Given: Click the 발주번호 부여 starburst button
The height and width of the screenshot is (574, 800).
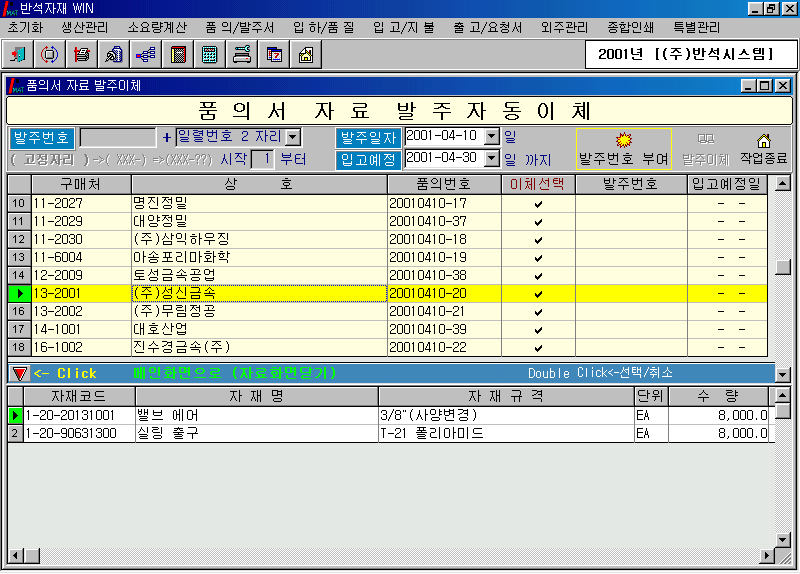Looking at the screenshot, I should (x=624, y=147).
